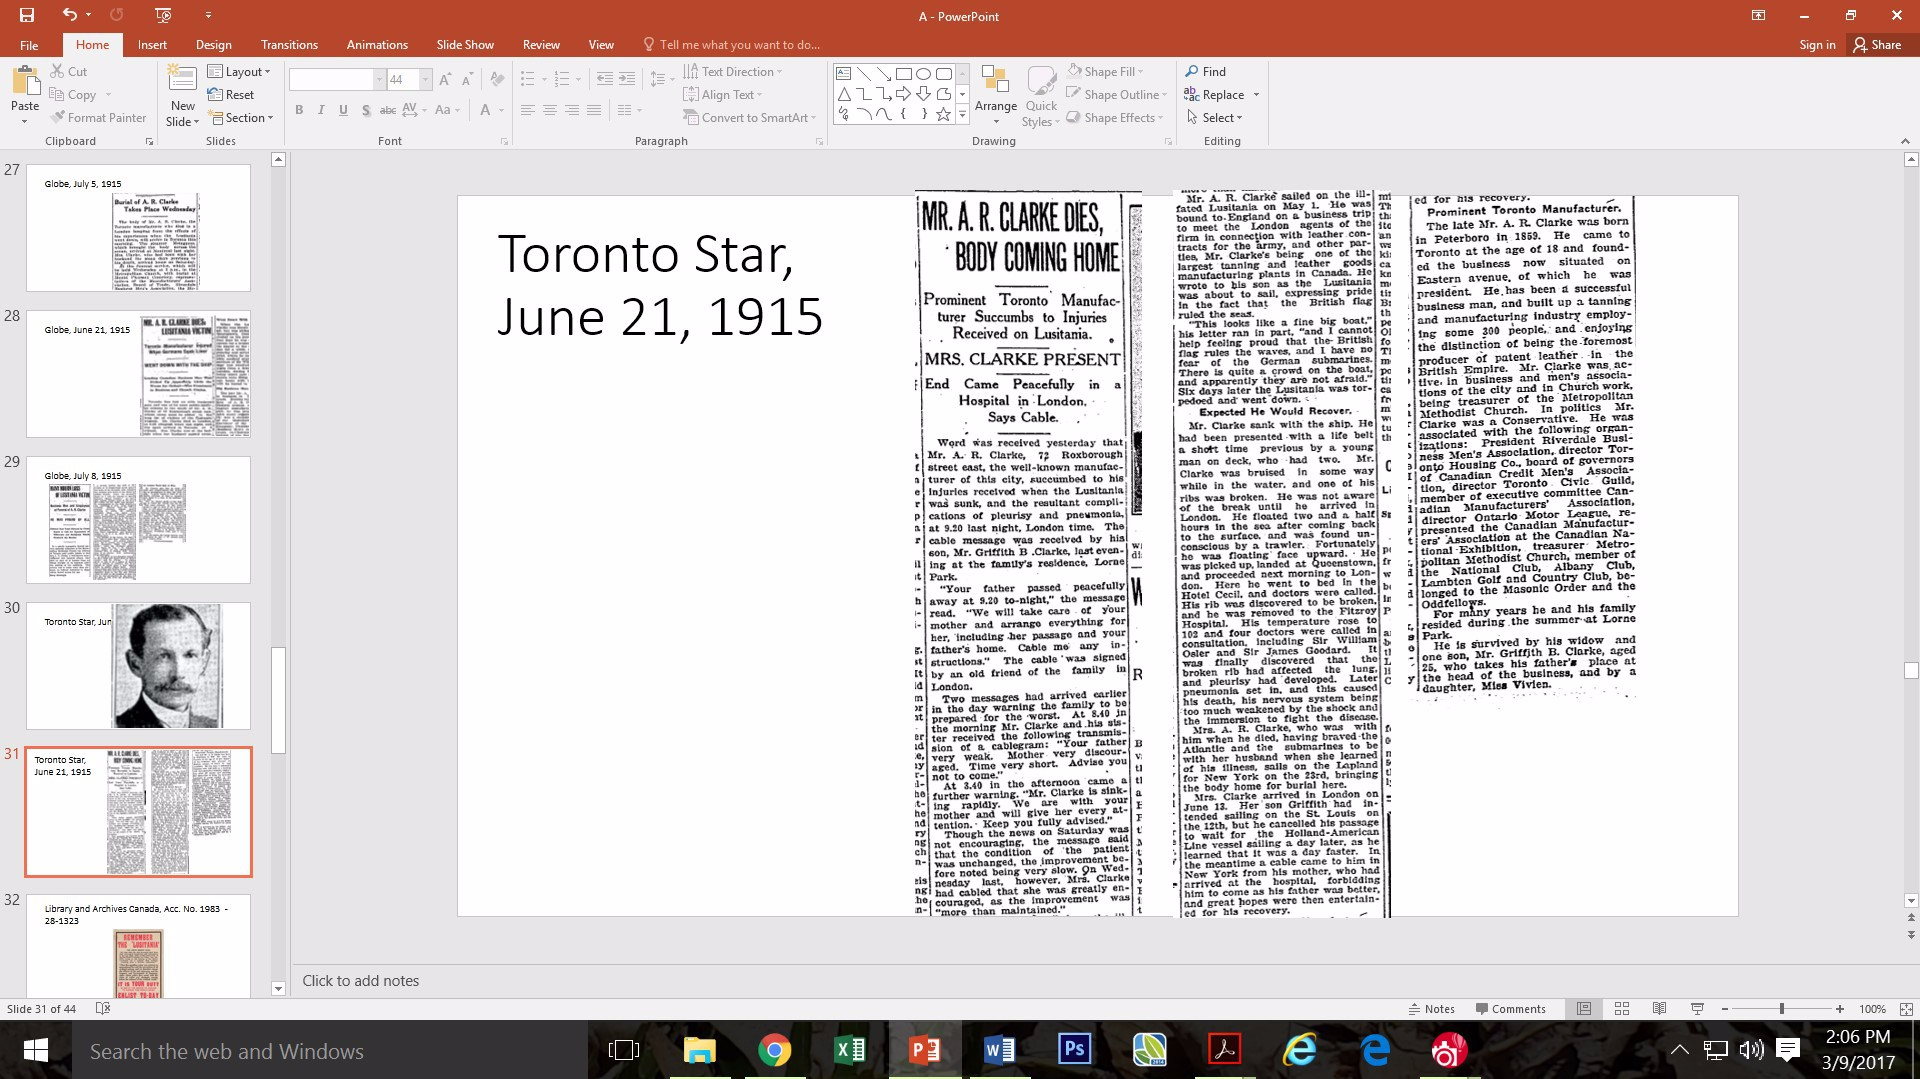Viewport: 1920px width, 1079px height.
Task: Launch Photoshop from the taskbar
Action: pyautogui.click(x=1074, y=1050)
